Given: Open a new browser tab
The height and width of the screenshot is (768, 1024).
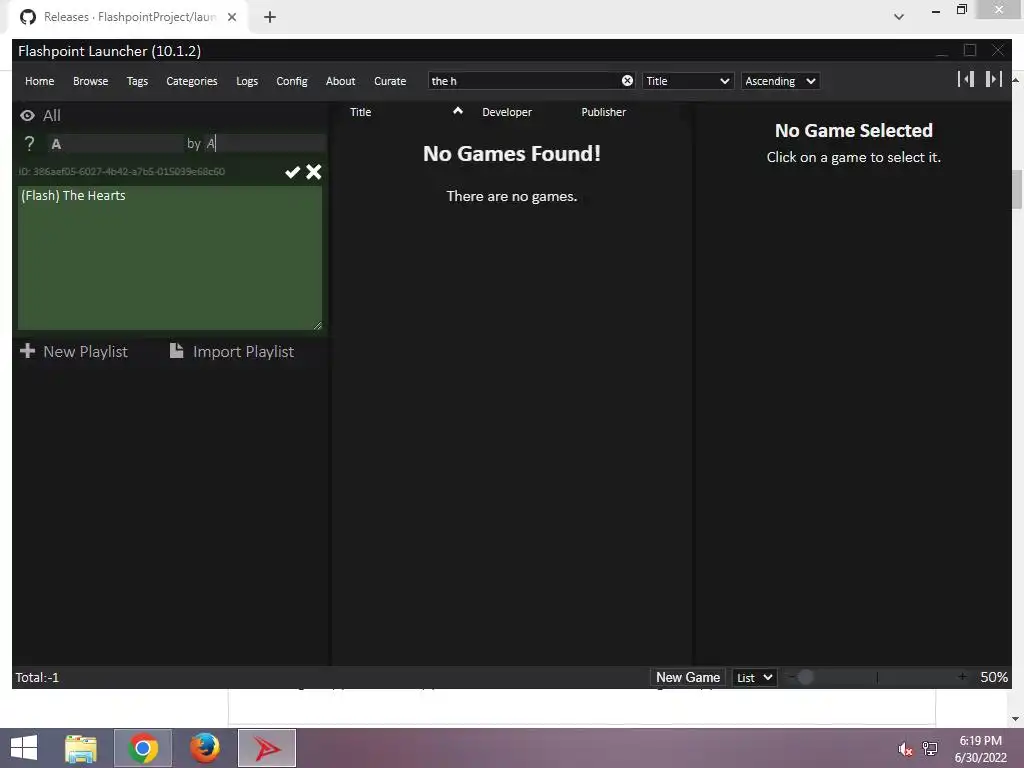Looking at the screenshot, I should click(x=270, y=17).
